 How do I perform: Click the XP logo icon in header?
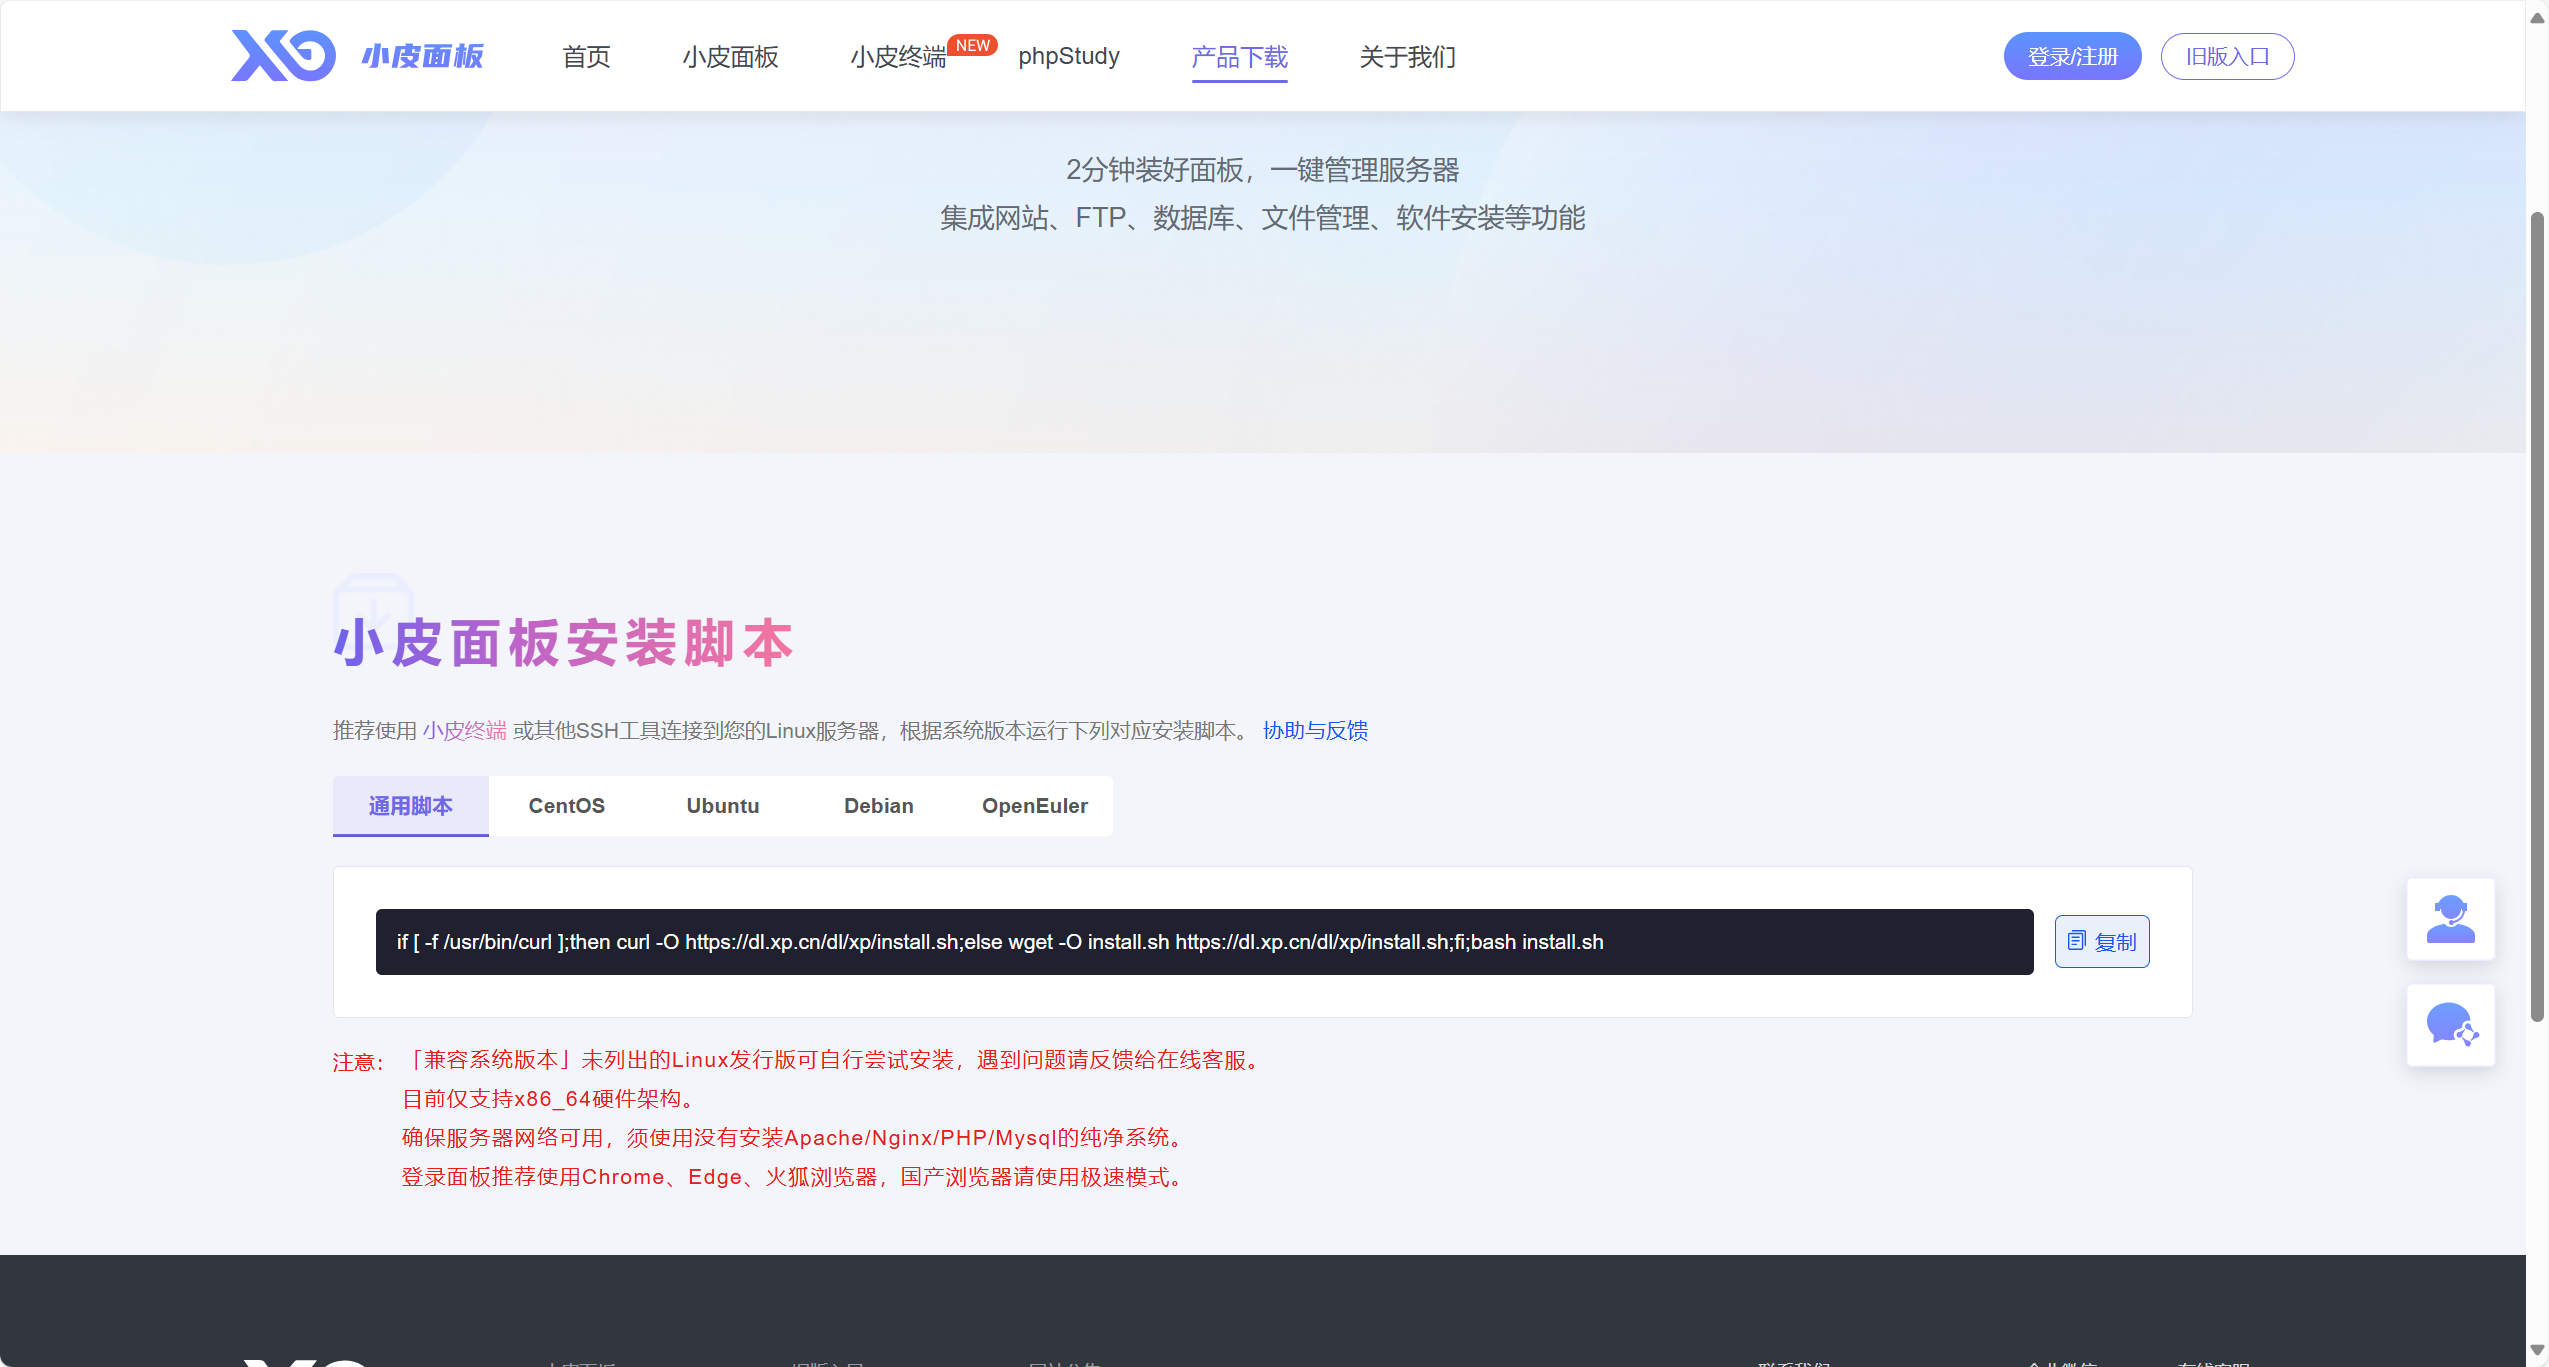[283, 56]
